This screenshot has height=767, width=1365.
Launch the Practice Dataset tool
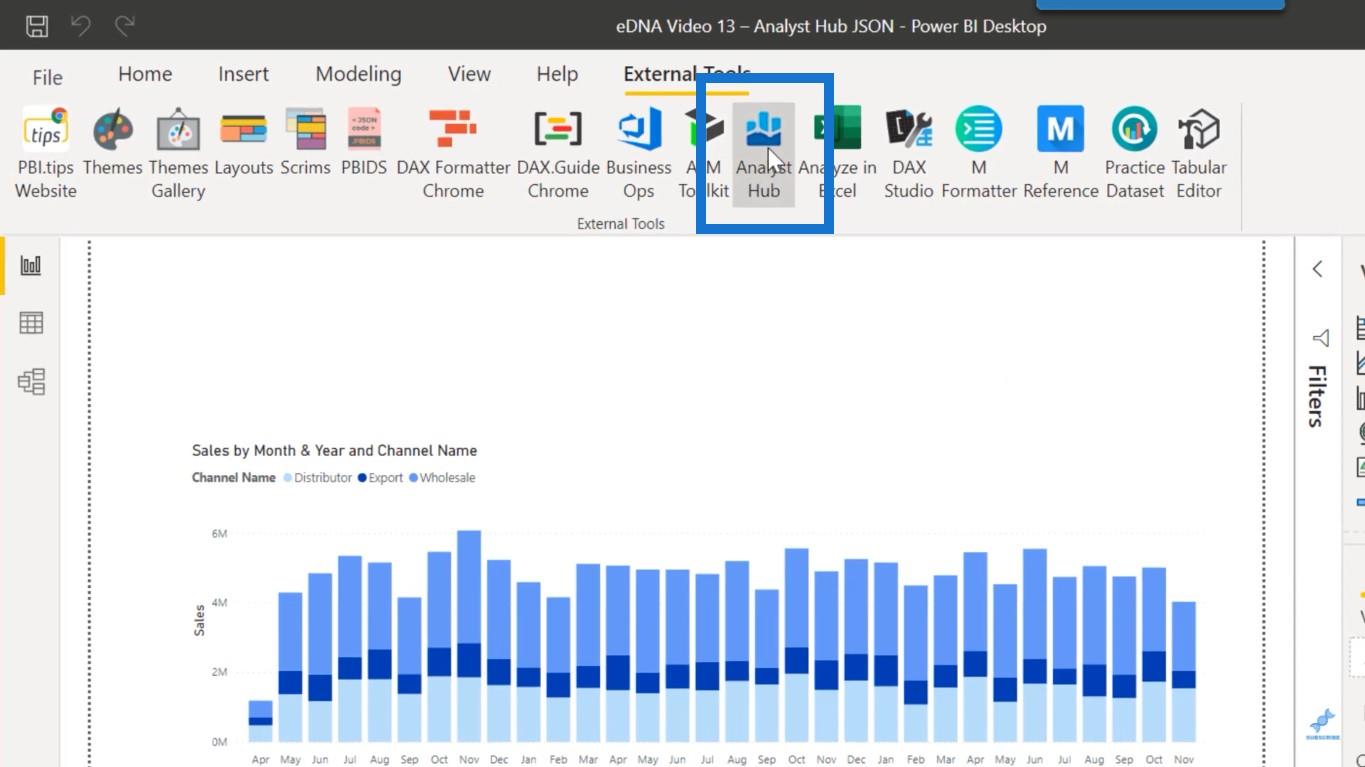pyautogui.click(x=1135, y=153)
